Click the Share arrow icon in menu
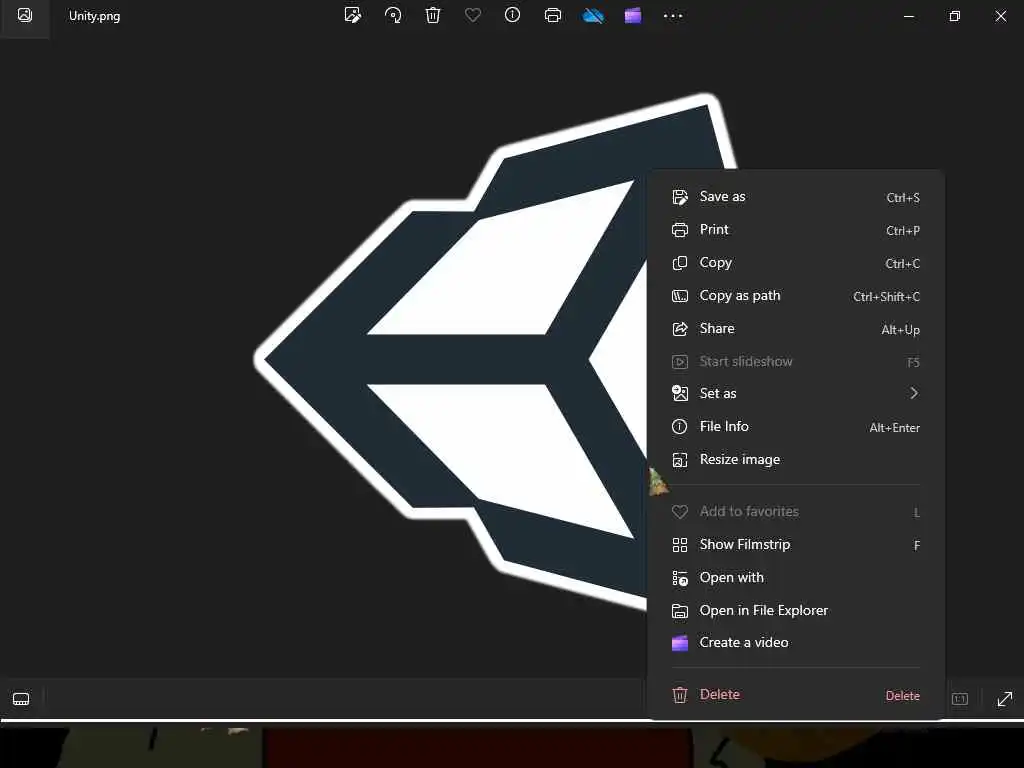Image resolution: width=1024 pixels, height=768 pixels. [680, 328]
